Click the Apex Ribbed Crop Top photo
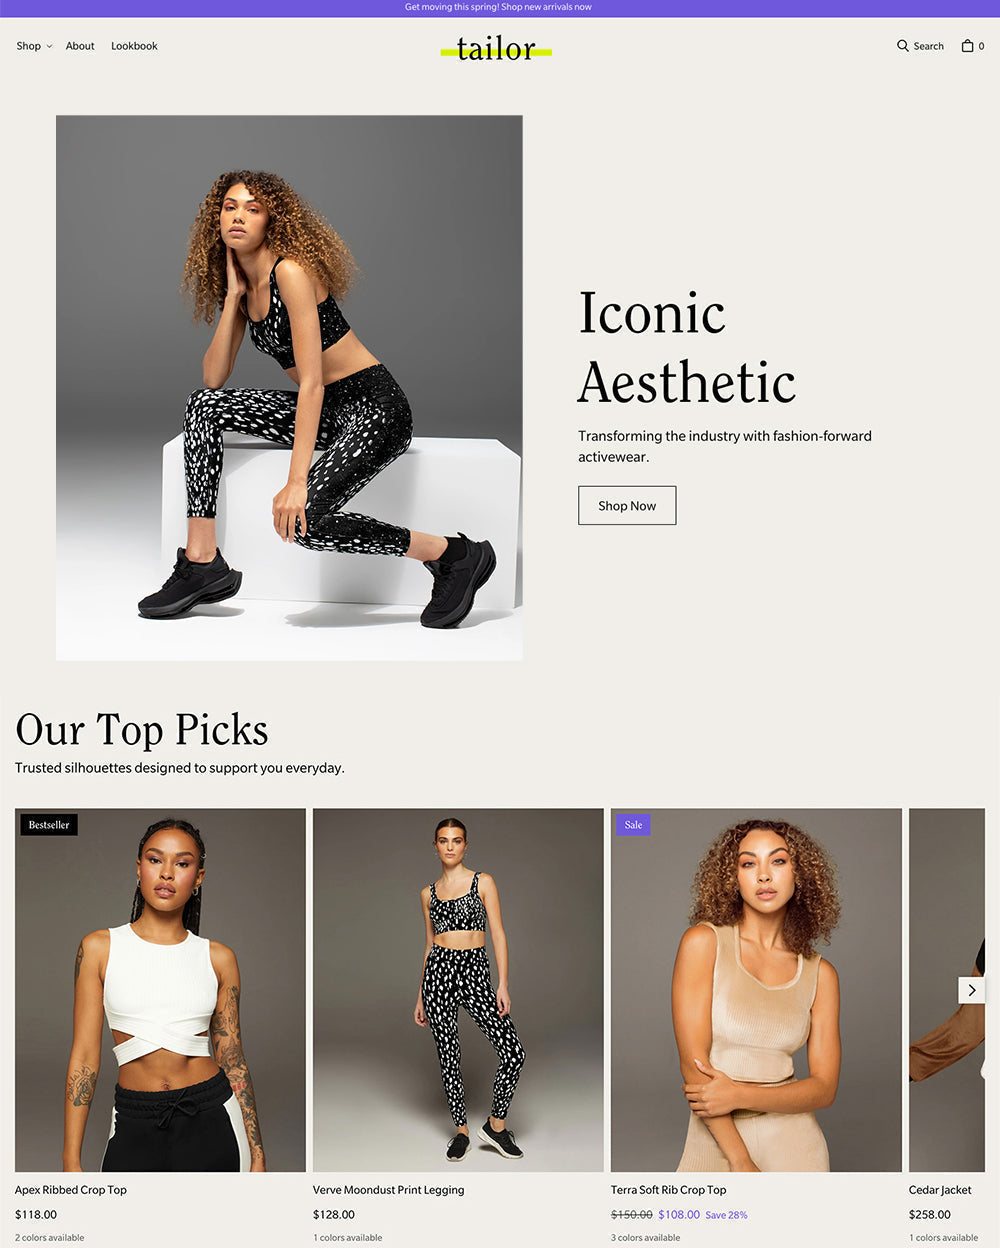Viewport: 1000px width, 1248px height. pos(160,990)
